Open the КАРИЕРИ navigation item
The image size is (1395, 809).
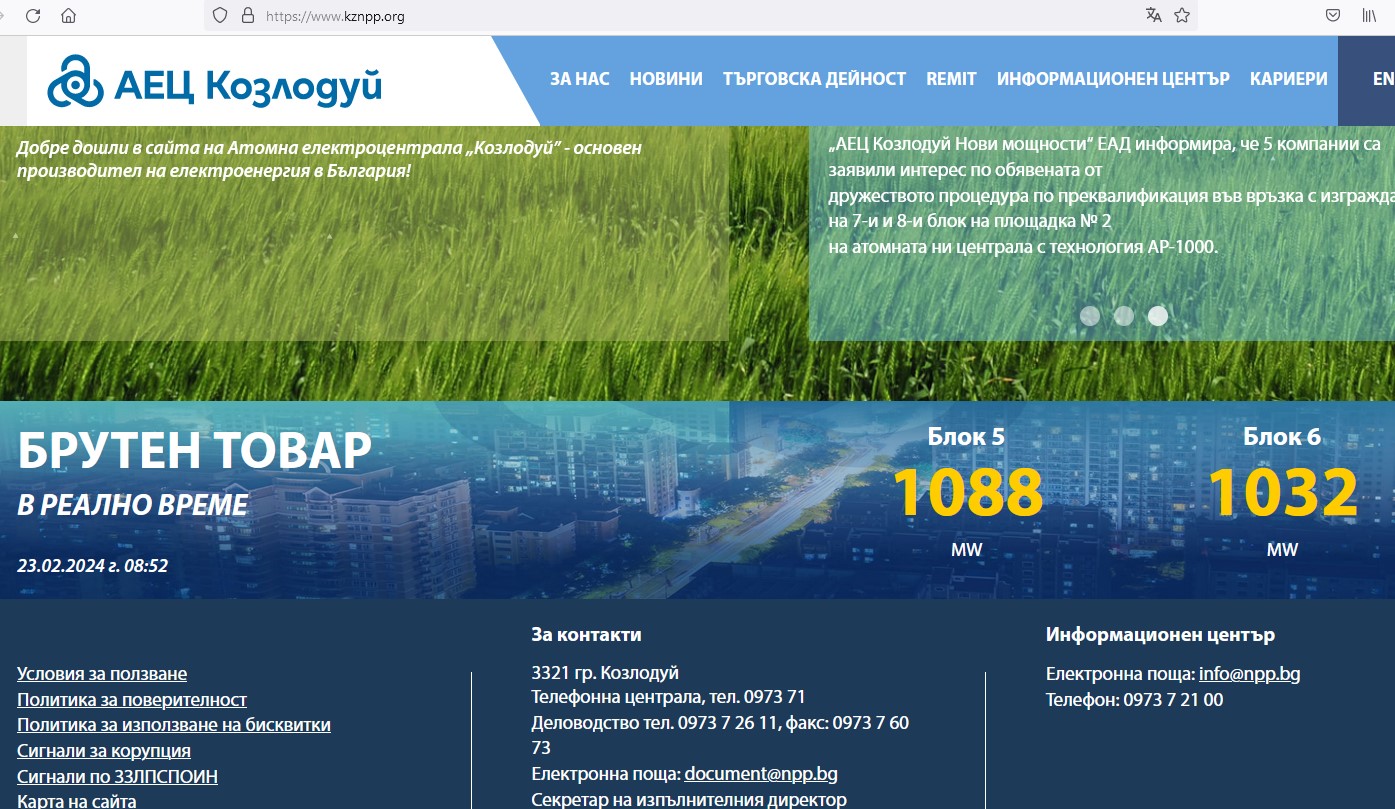point(1288,79)
